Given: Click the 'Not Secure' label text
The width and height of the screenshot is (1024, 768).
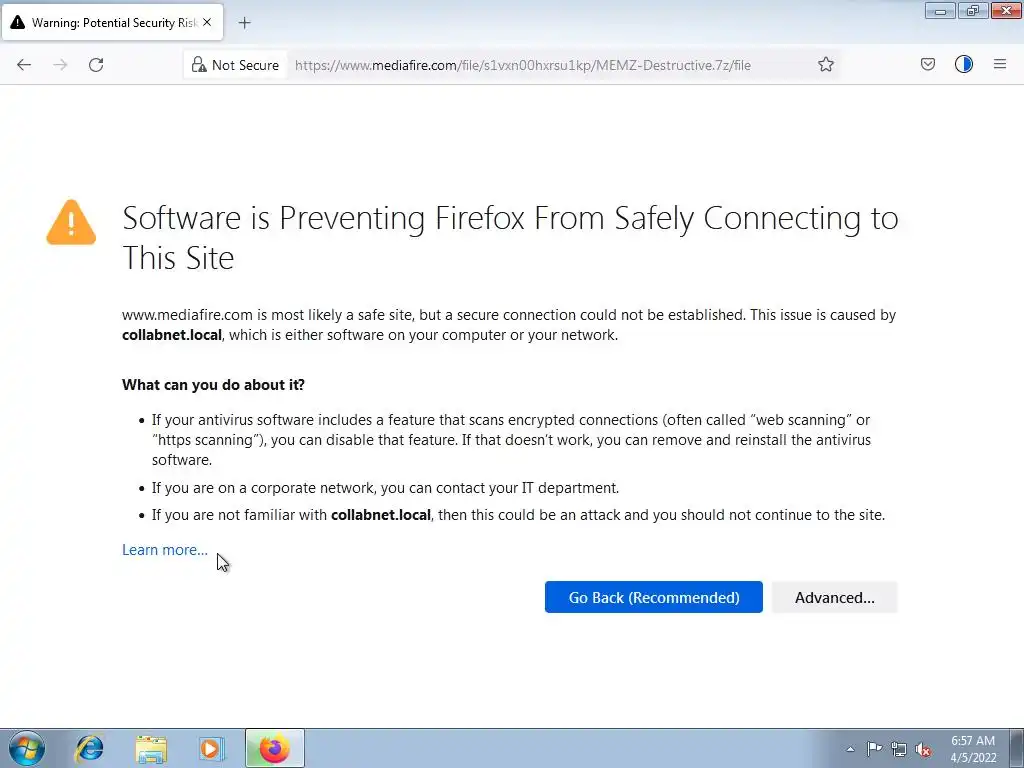Looking at the screenshot, I should [245, 65].
